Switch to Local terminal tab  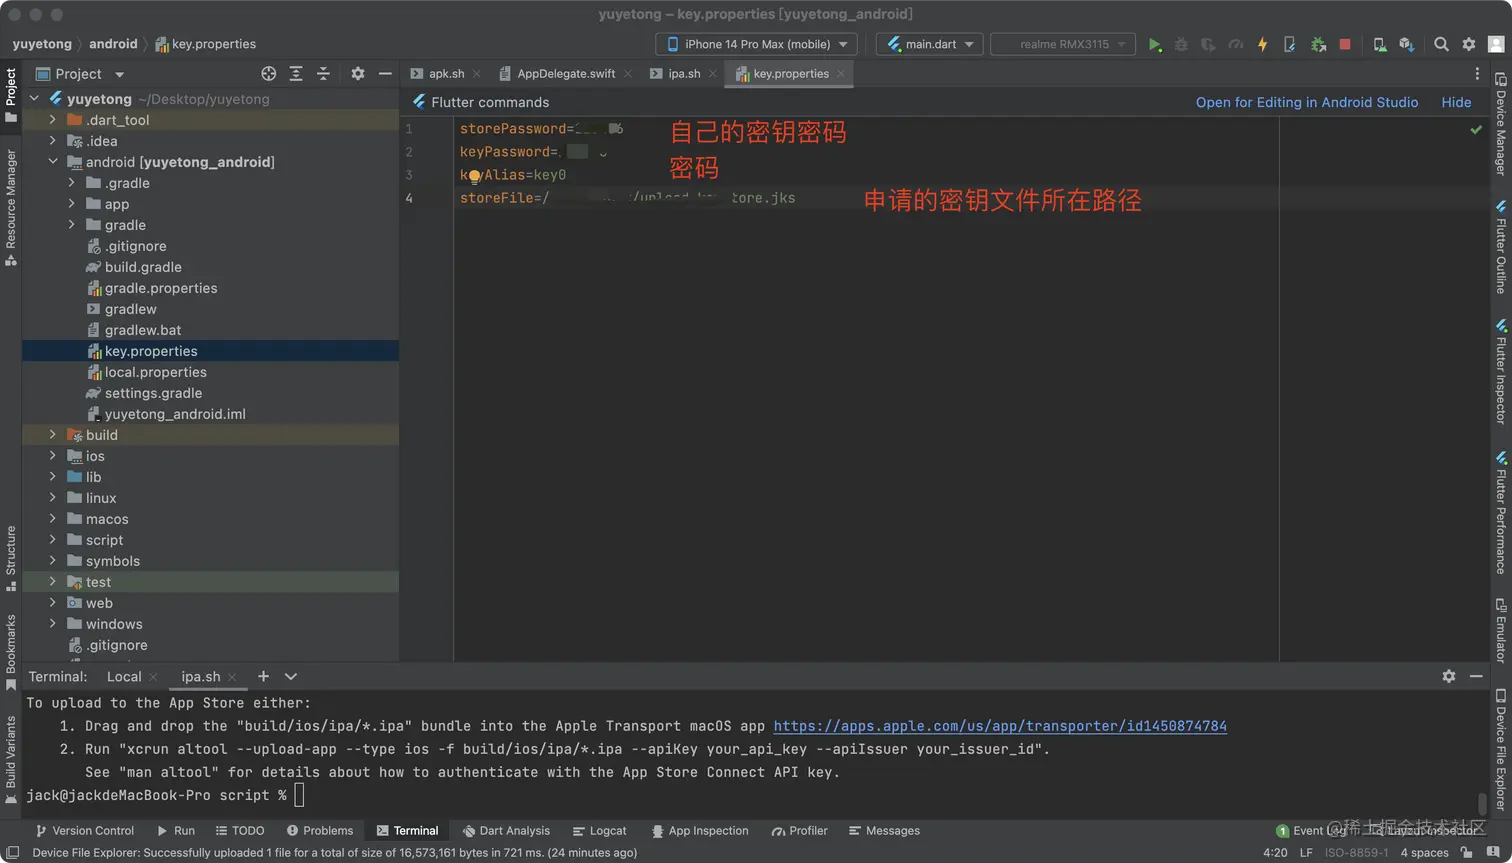coord(124,677)
